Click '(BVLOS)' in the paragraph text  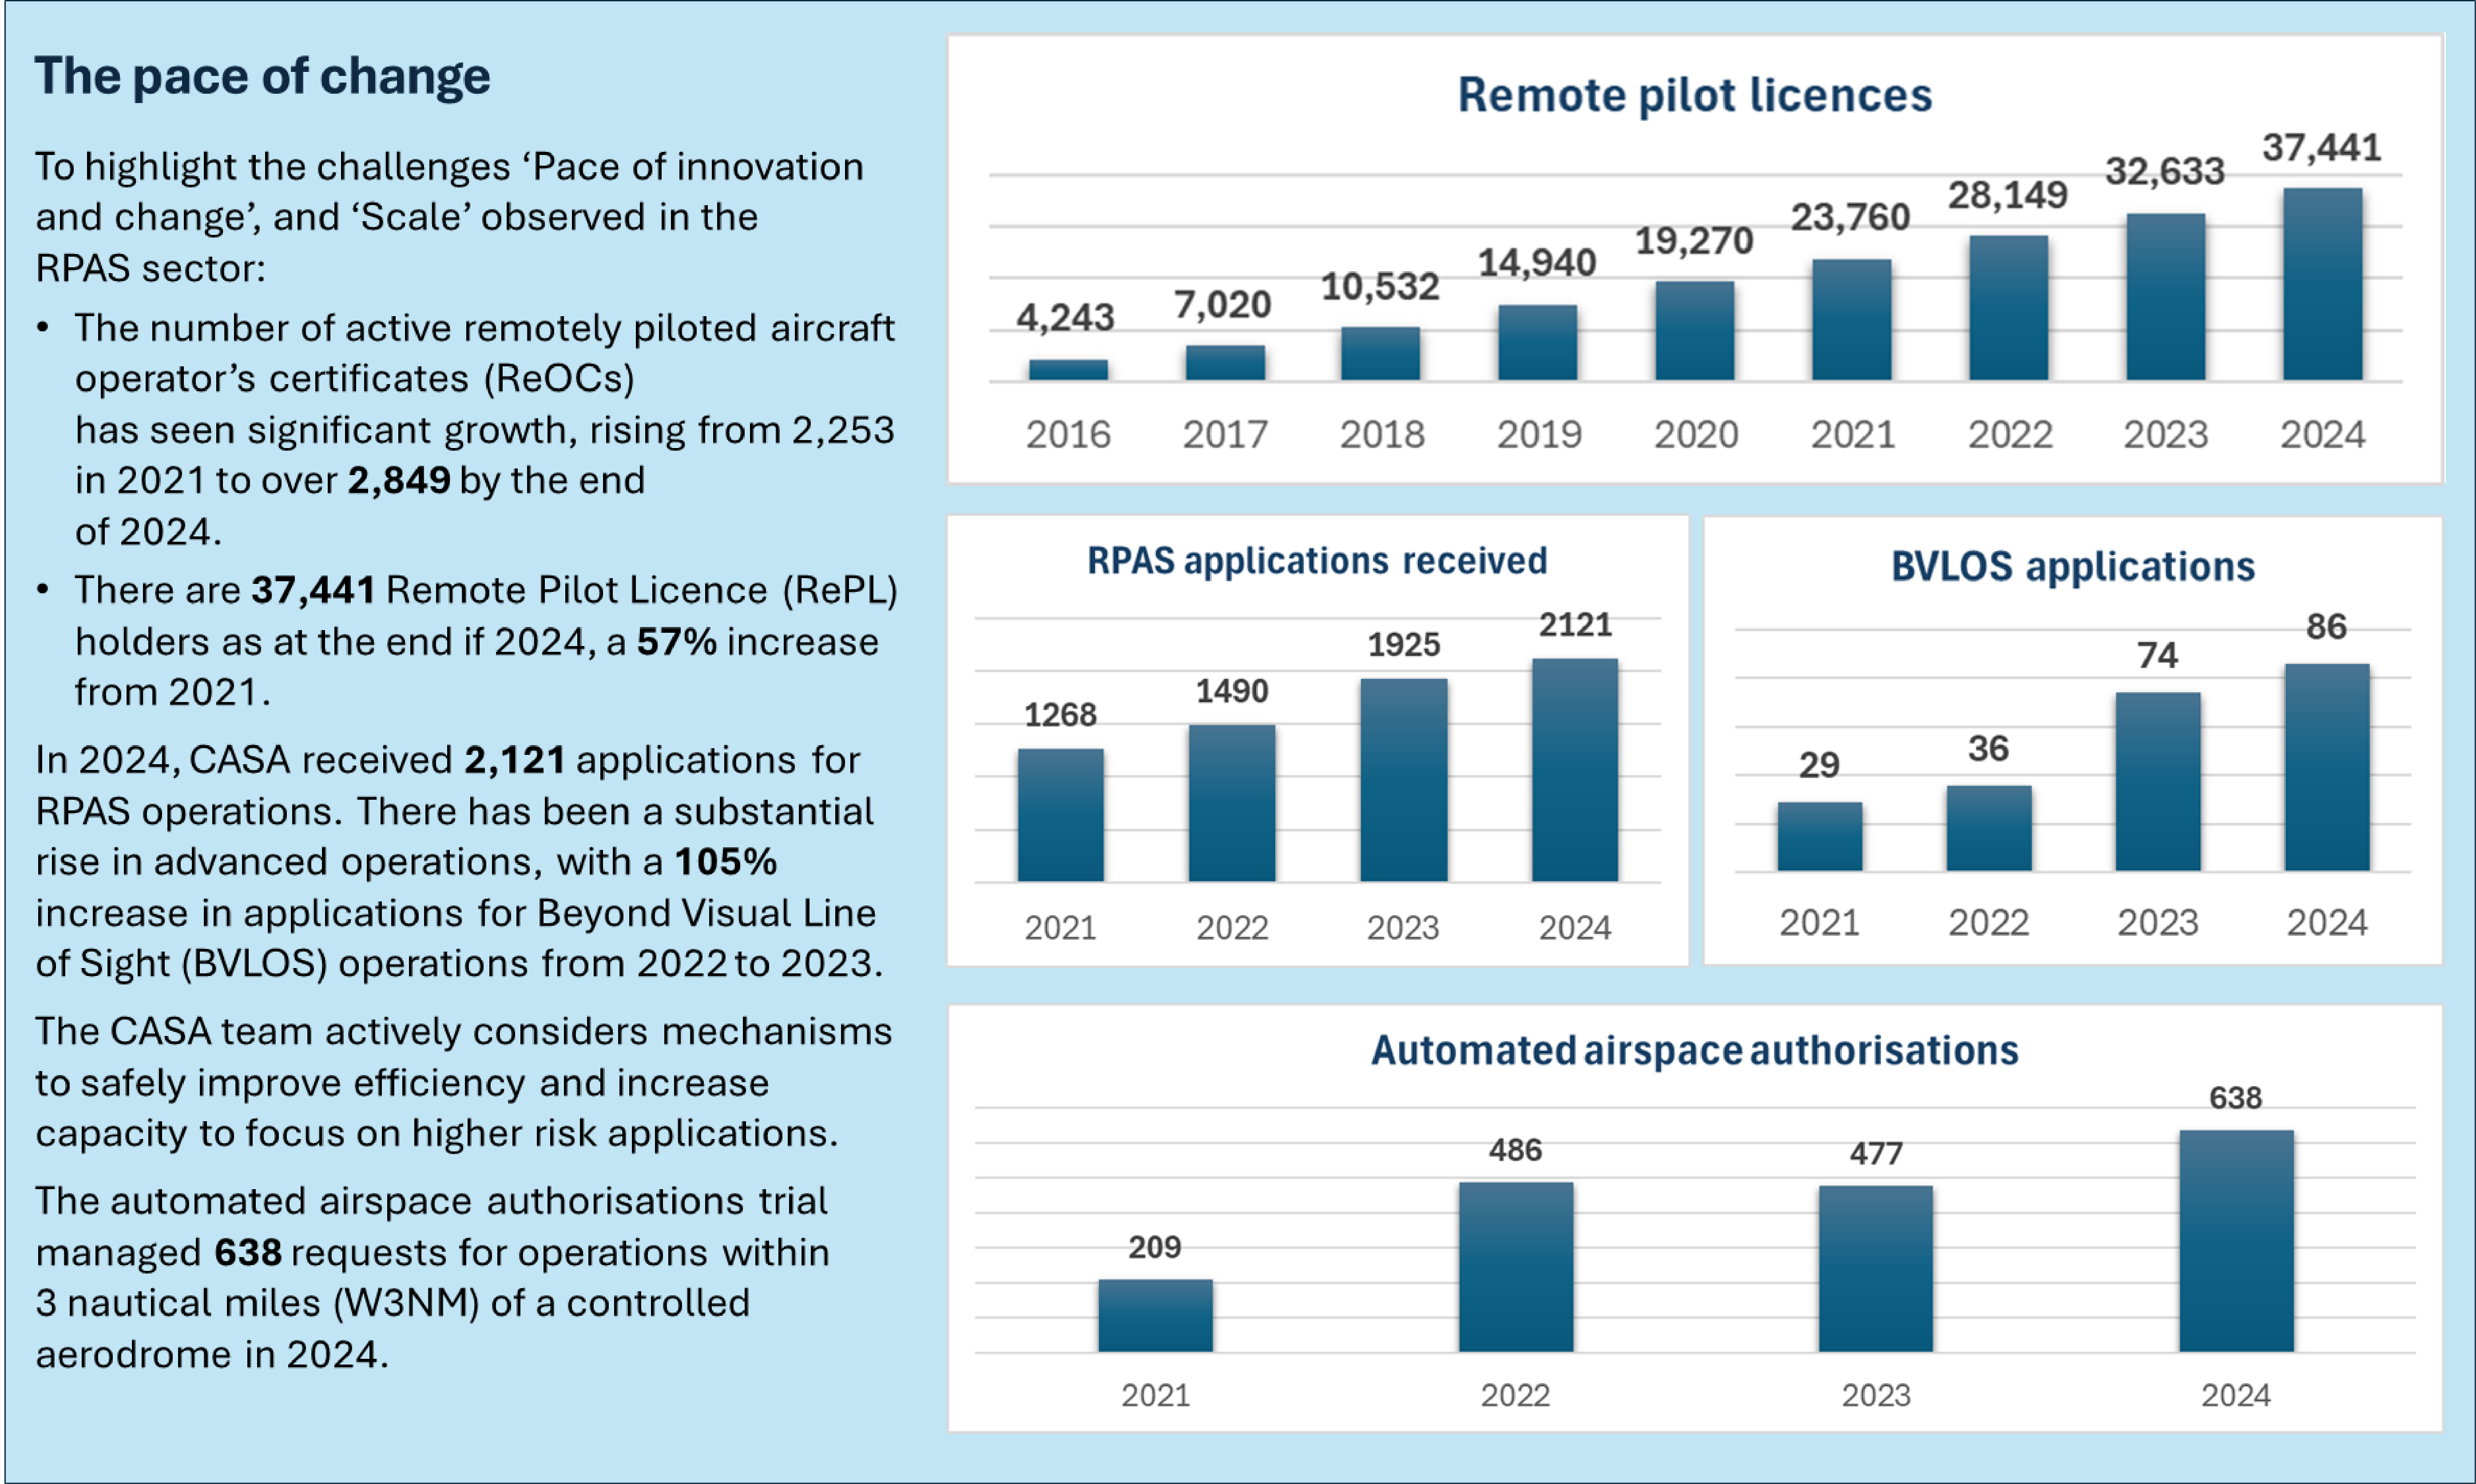(x=254, y=964)
